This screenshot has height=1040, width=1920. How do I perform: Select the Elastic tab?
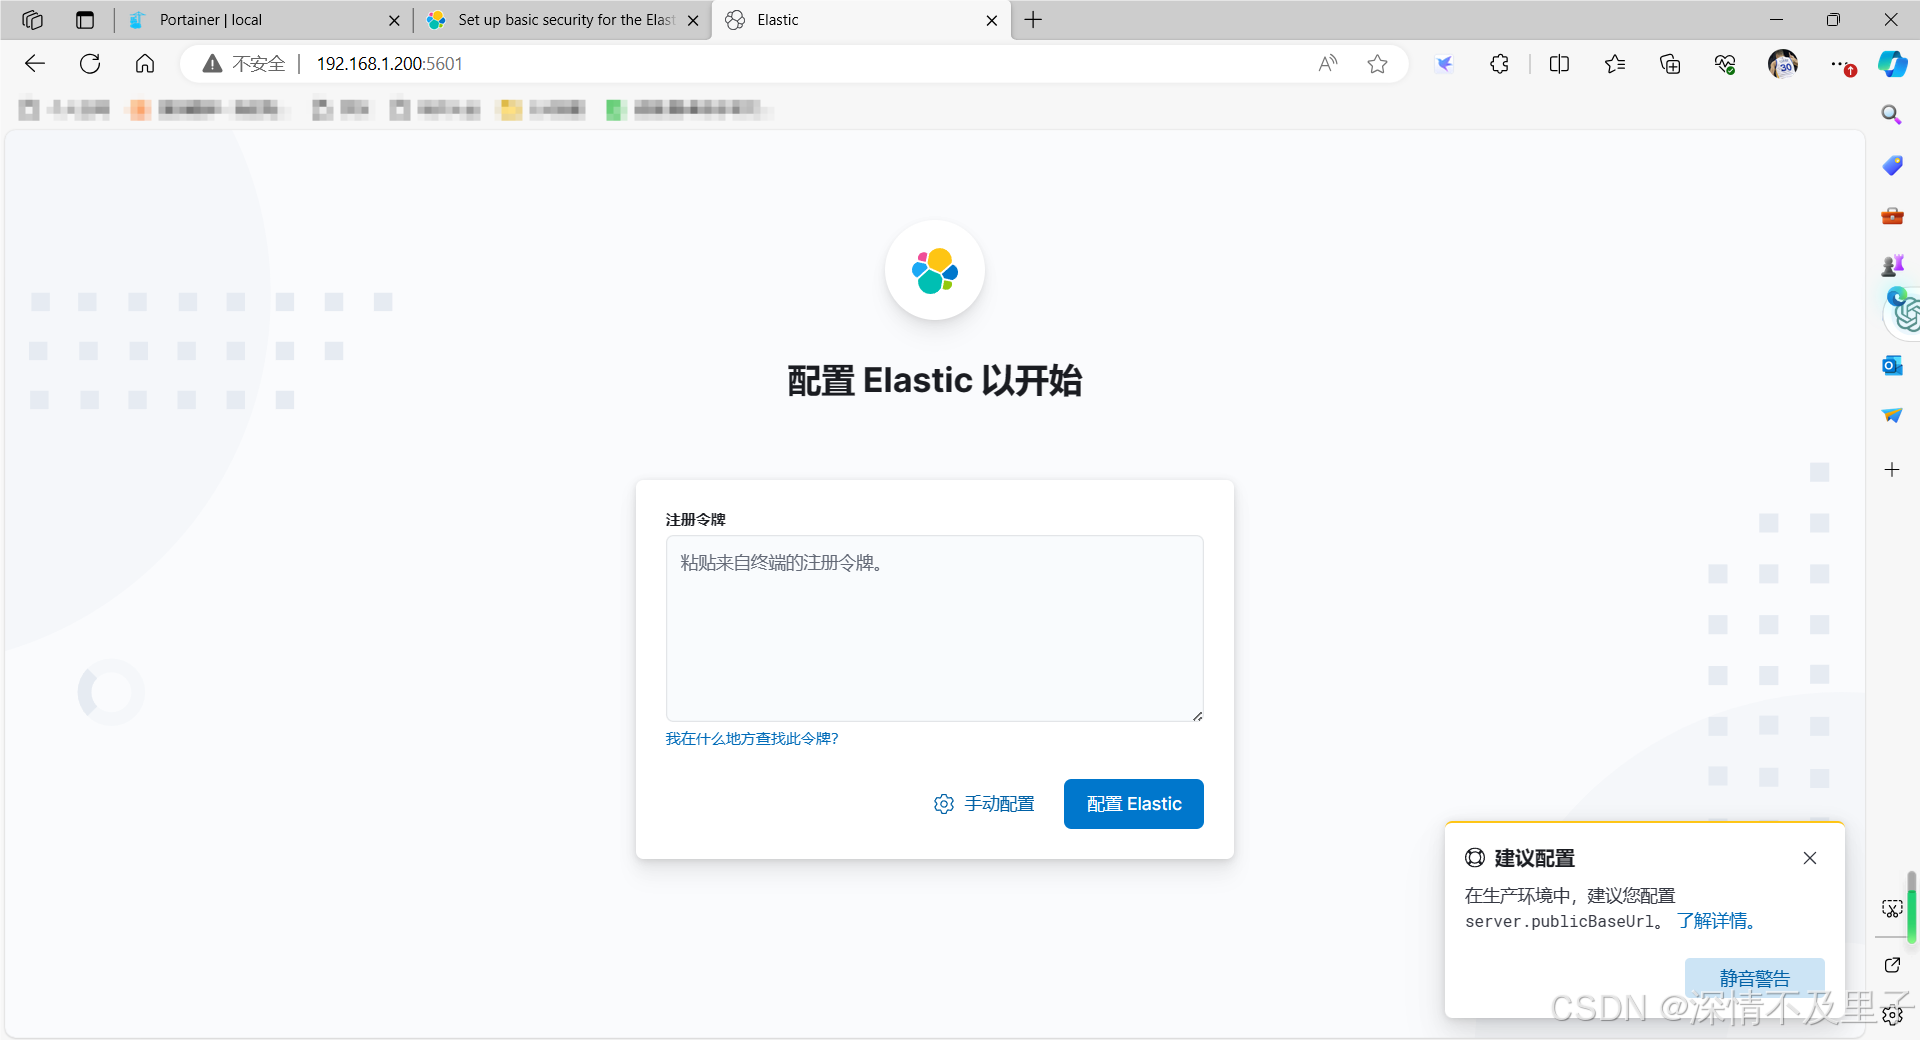(x=860, y=20)
